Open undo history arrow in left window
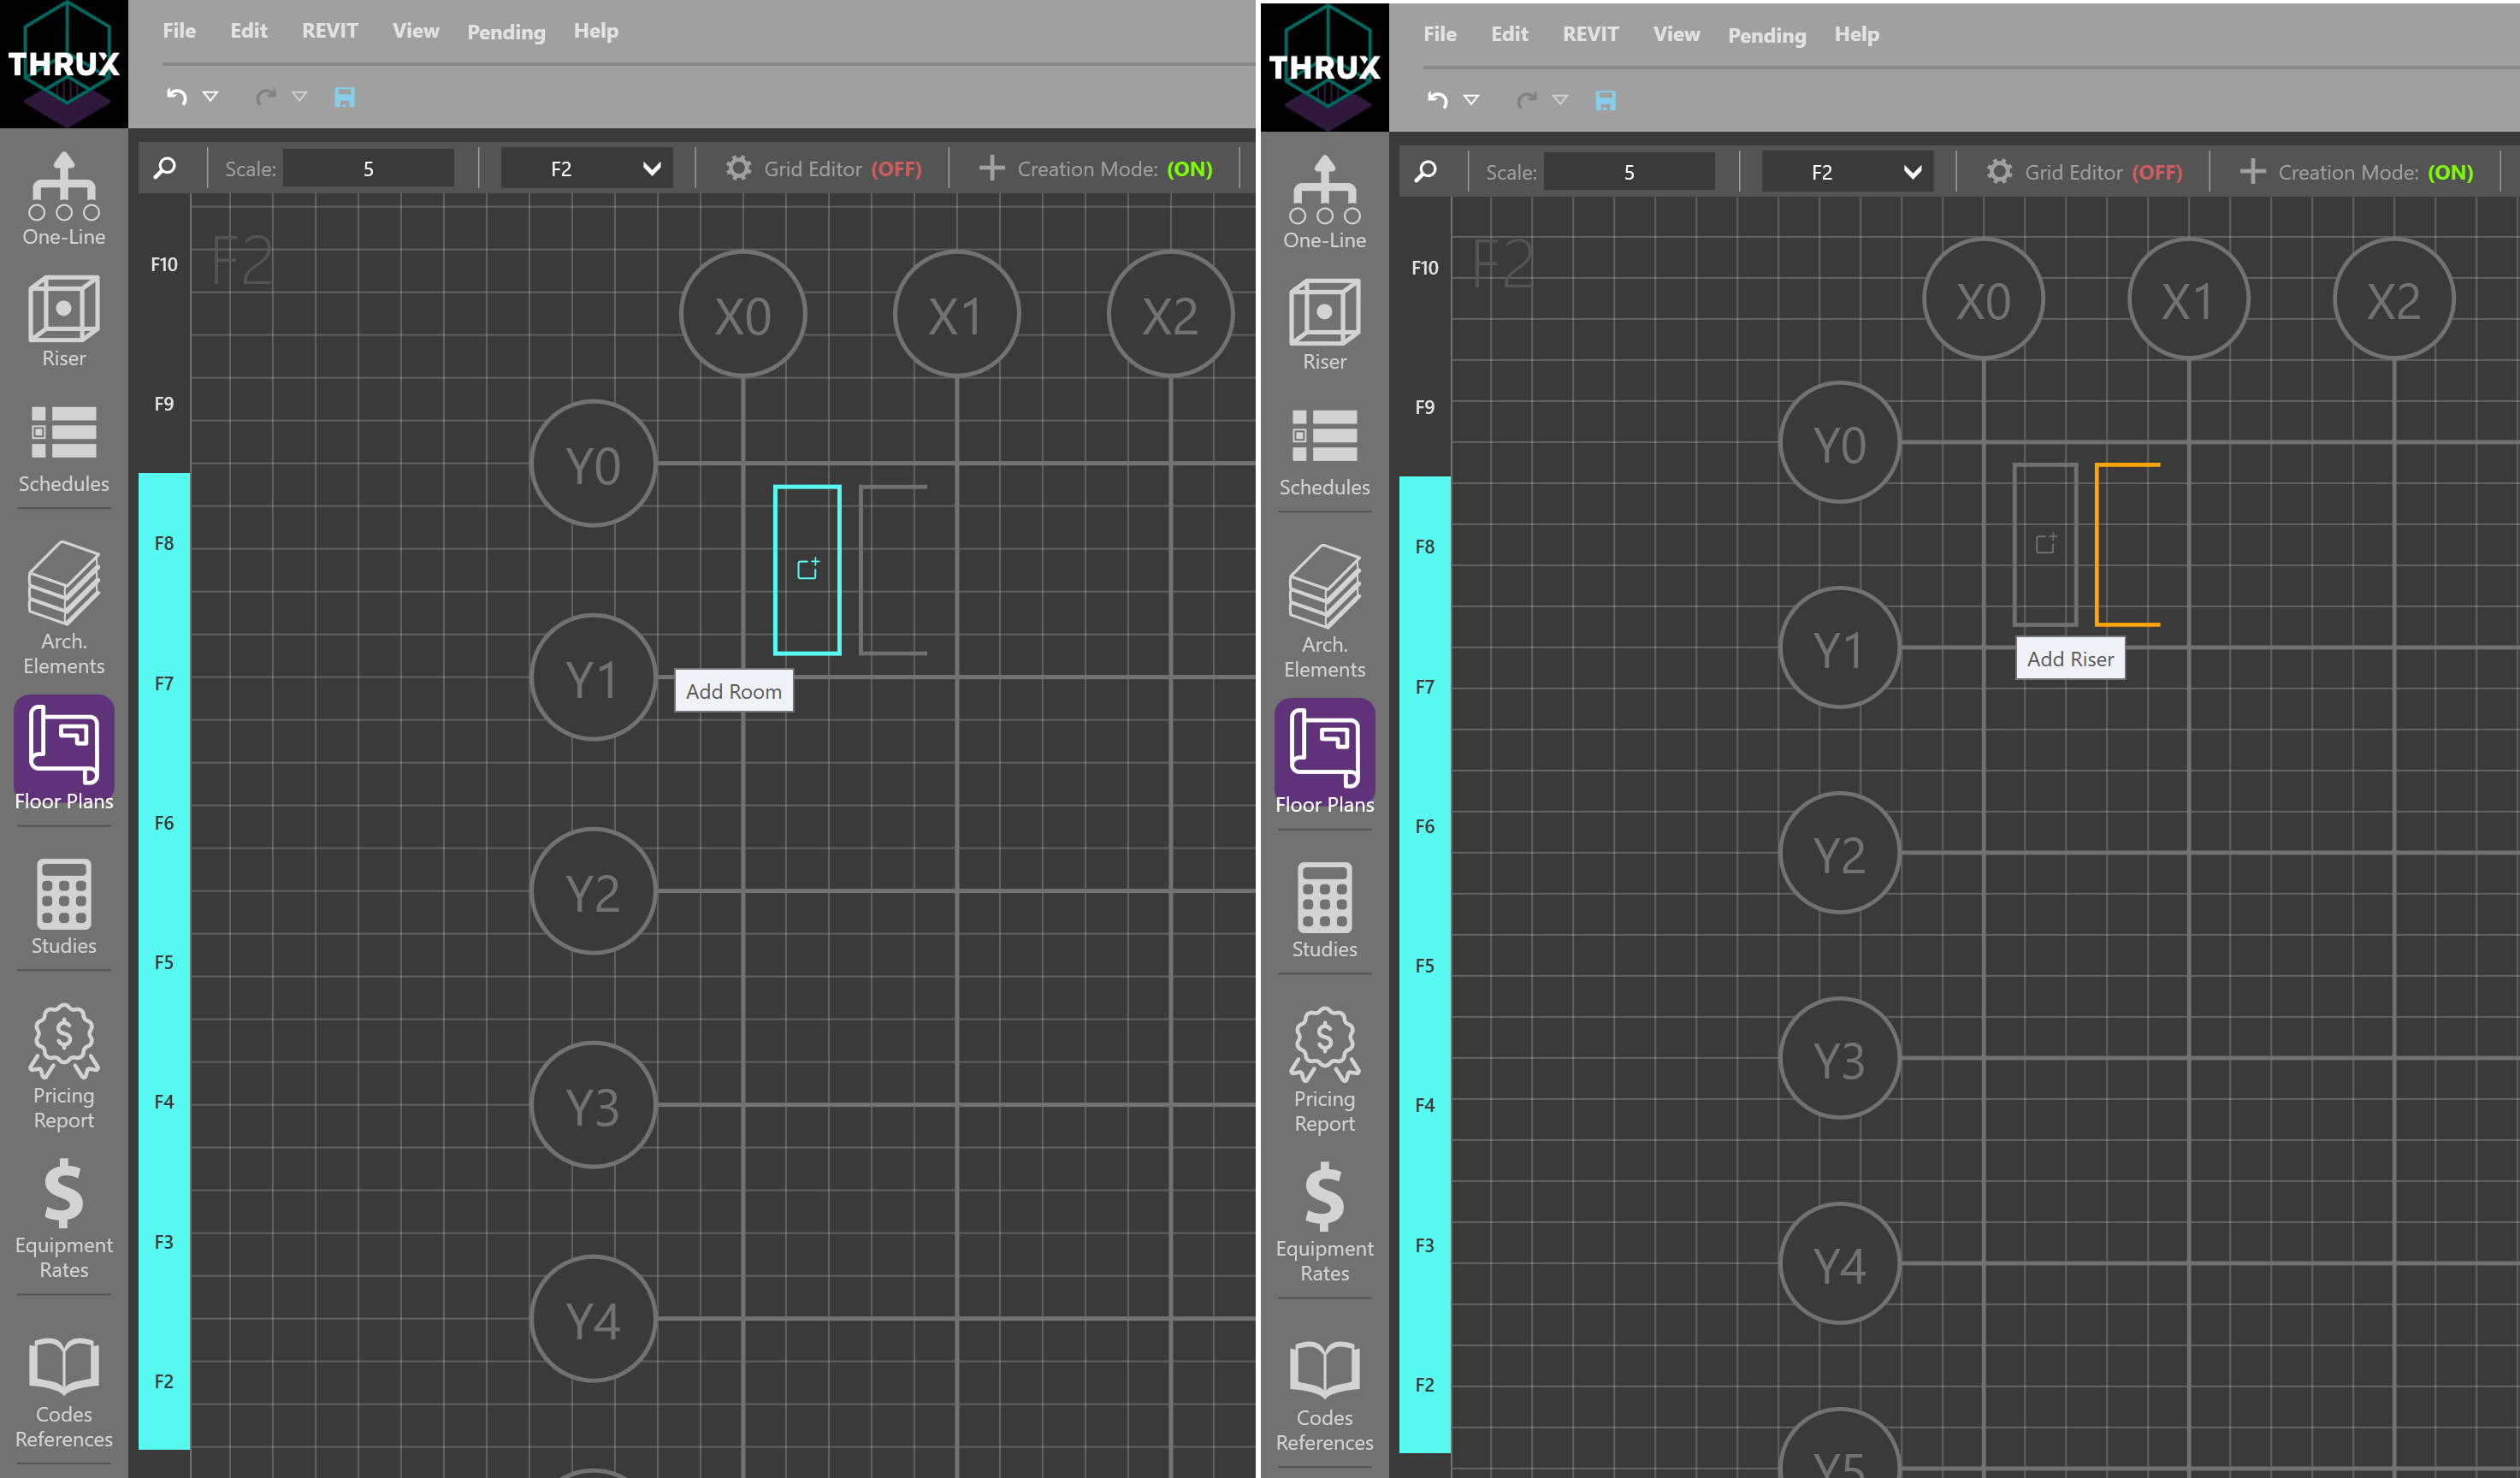The image size is (2520, 1478). tap(211, 97)
